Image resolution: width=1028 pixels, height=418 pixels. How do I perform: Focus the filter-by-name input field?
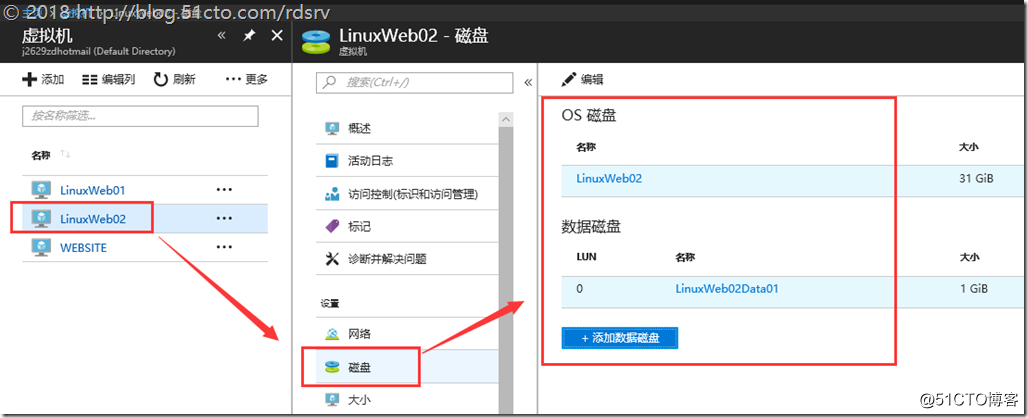(x=140, y=116)
